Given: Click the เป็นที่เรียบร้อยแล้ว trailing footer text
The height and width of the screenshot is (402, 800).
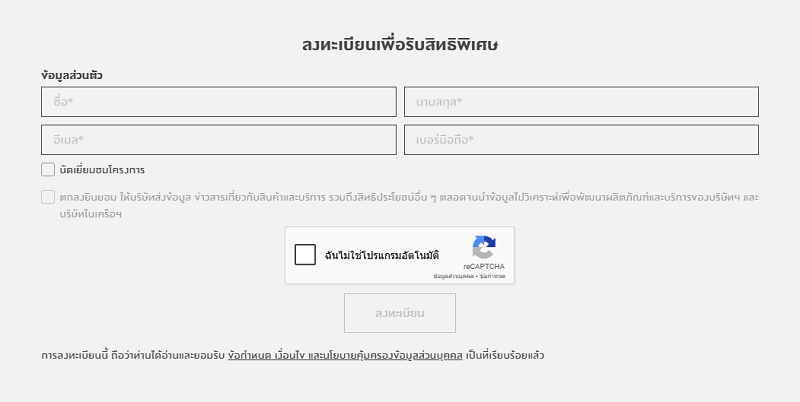Looking at the screenshot, I should click(505, 355).
